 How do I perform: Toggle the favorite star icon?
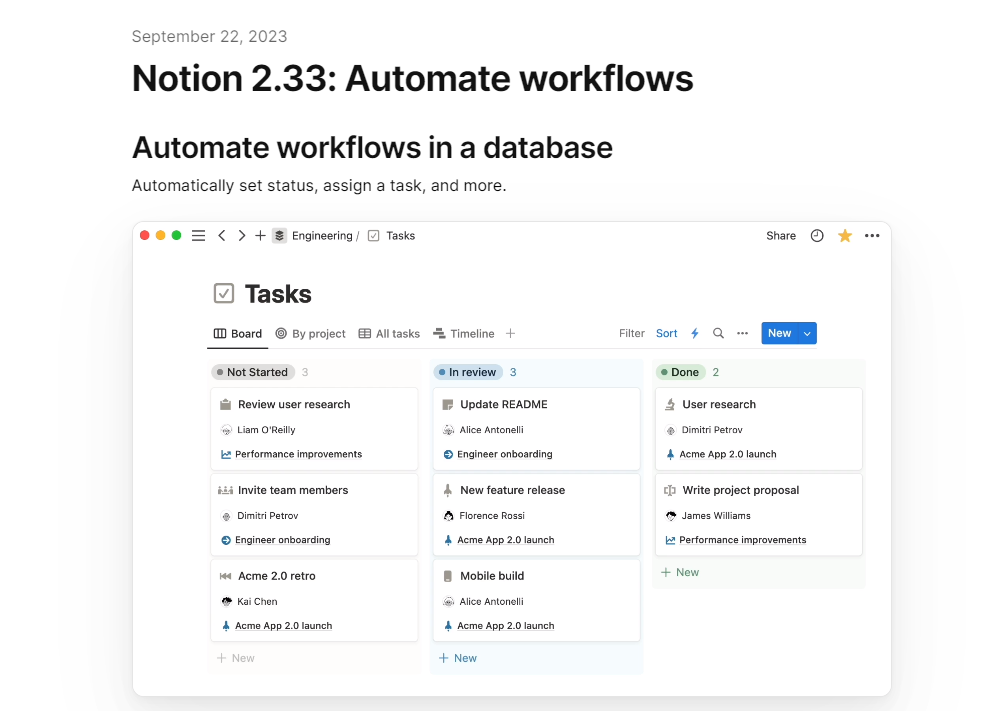[x=845, y=236]
